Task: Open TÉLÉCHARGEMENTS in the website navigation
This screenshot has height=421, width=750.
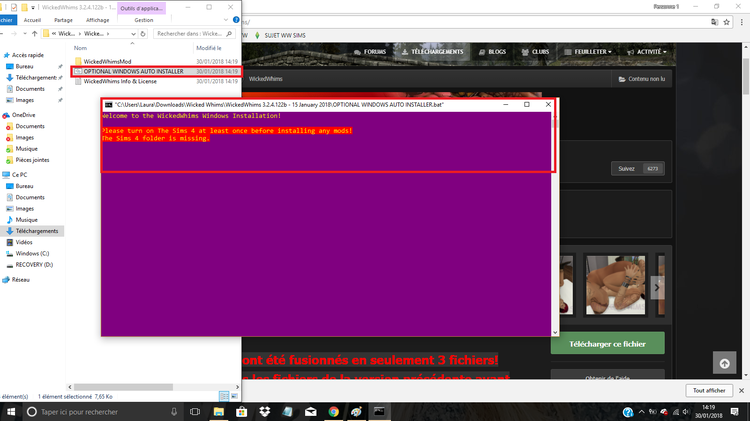Action: [432, 52]
